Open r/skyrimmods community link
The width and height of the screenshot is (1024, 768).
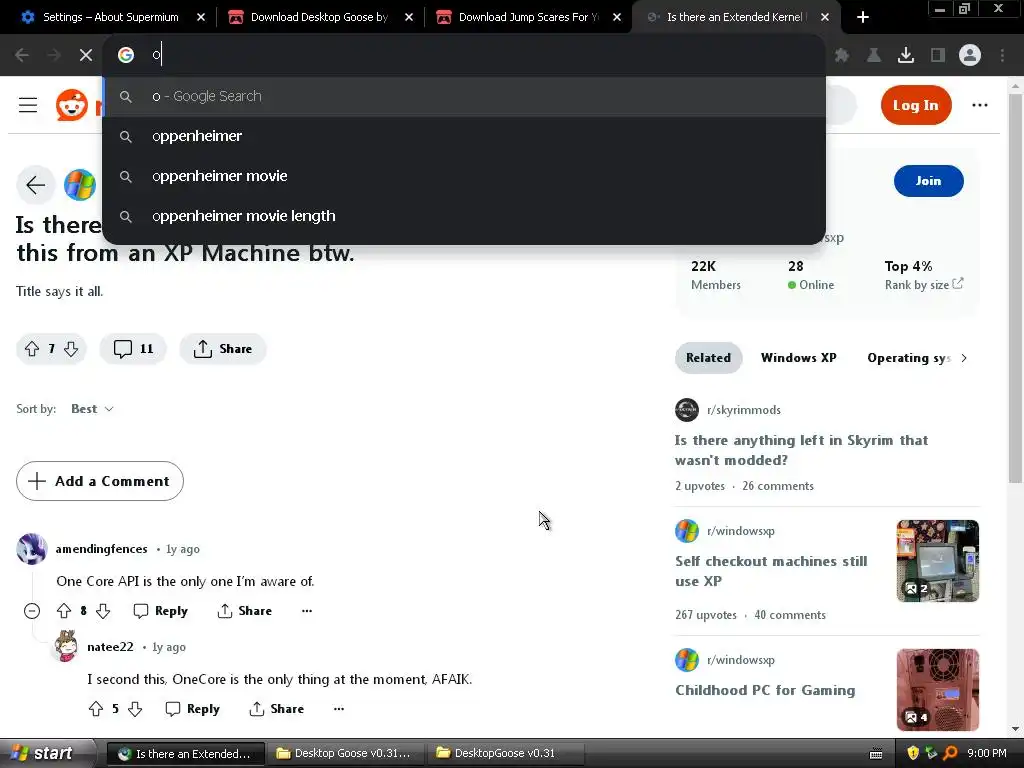click(x=744, y=410)
